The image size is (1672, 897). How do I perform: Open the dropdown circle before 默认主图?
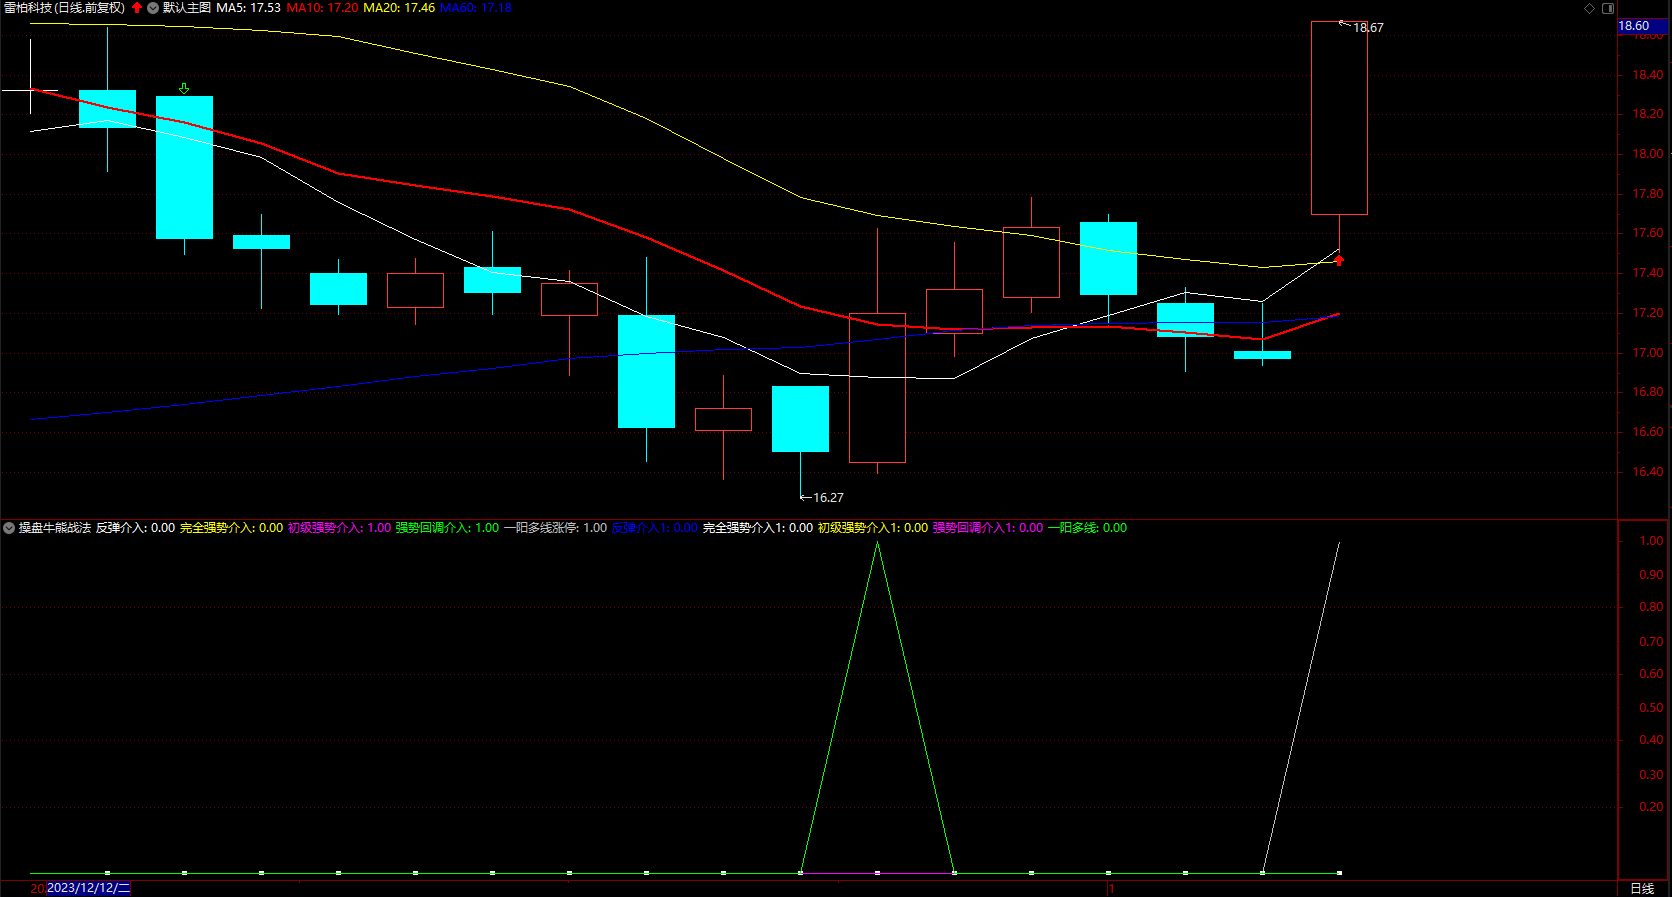(x=153, y=8)
